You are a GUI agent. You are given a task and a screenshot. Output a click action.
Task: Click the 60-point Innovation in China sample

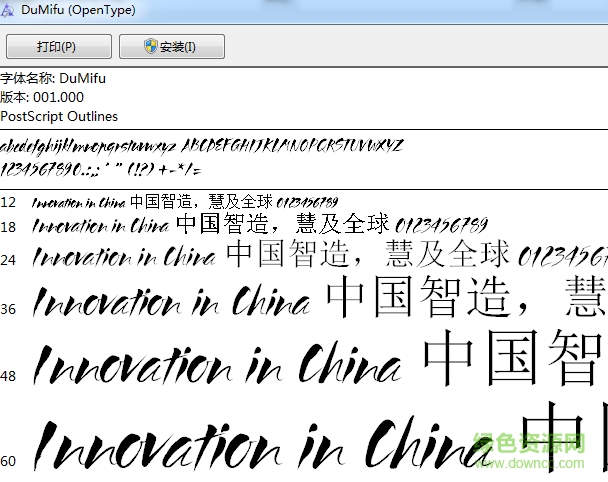click(x=262, y=443)
